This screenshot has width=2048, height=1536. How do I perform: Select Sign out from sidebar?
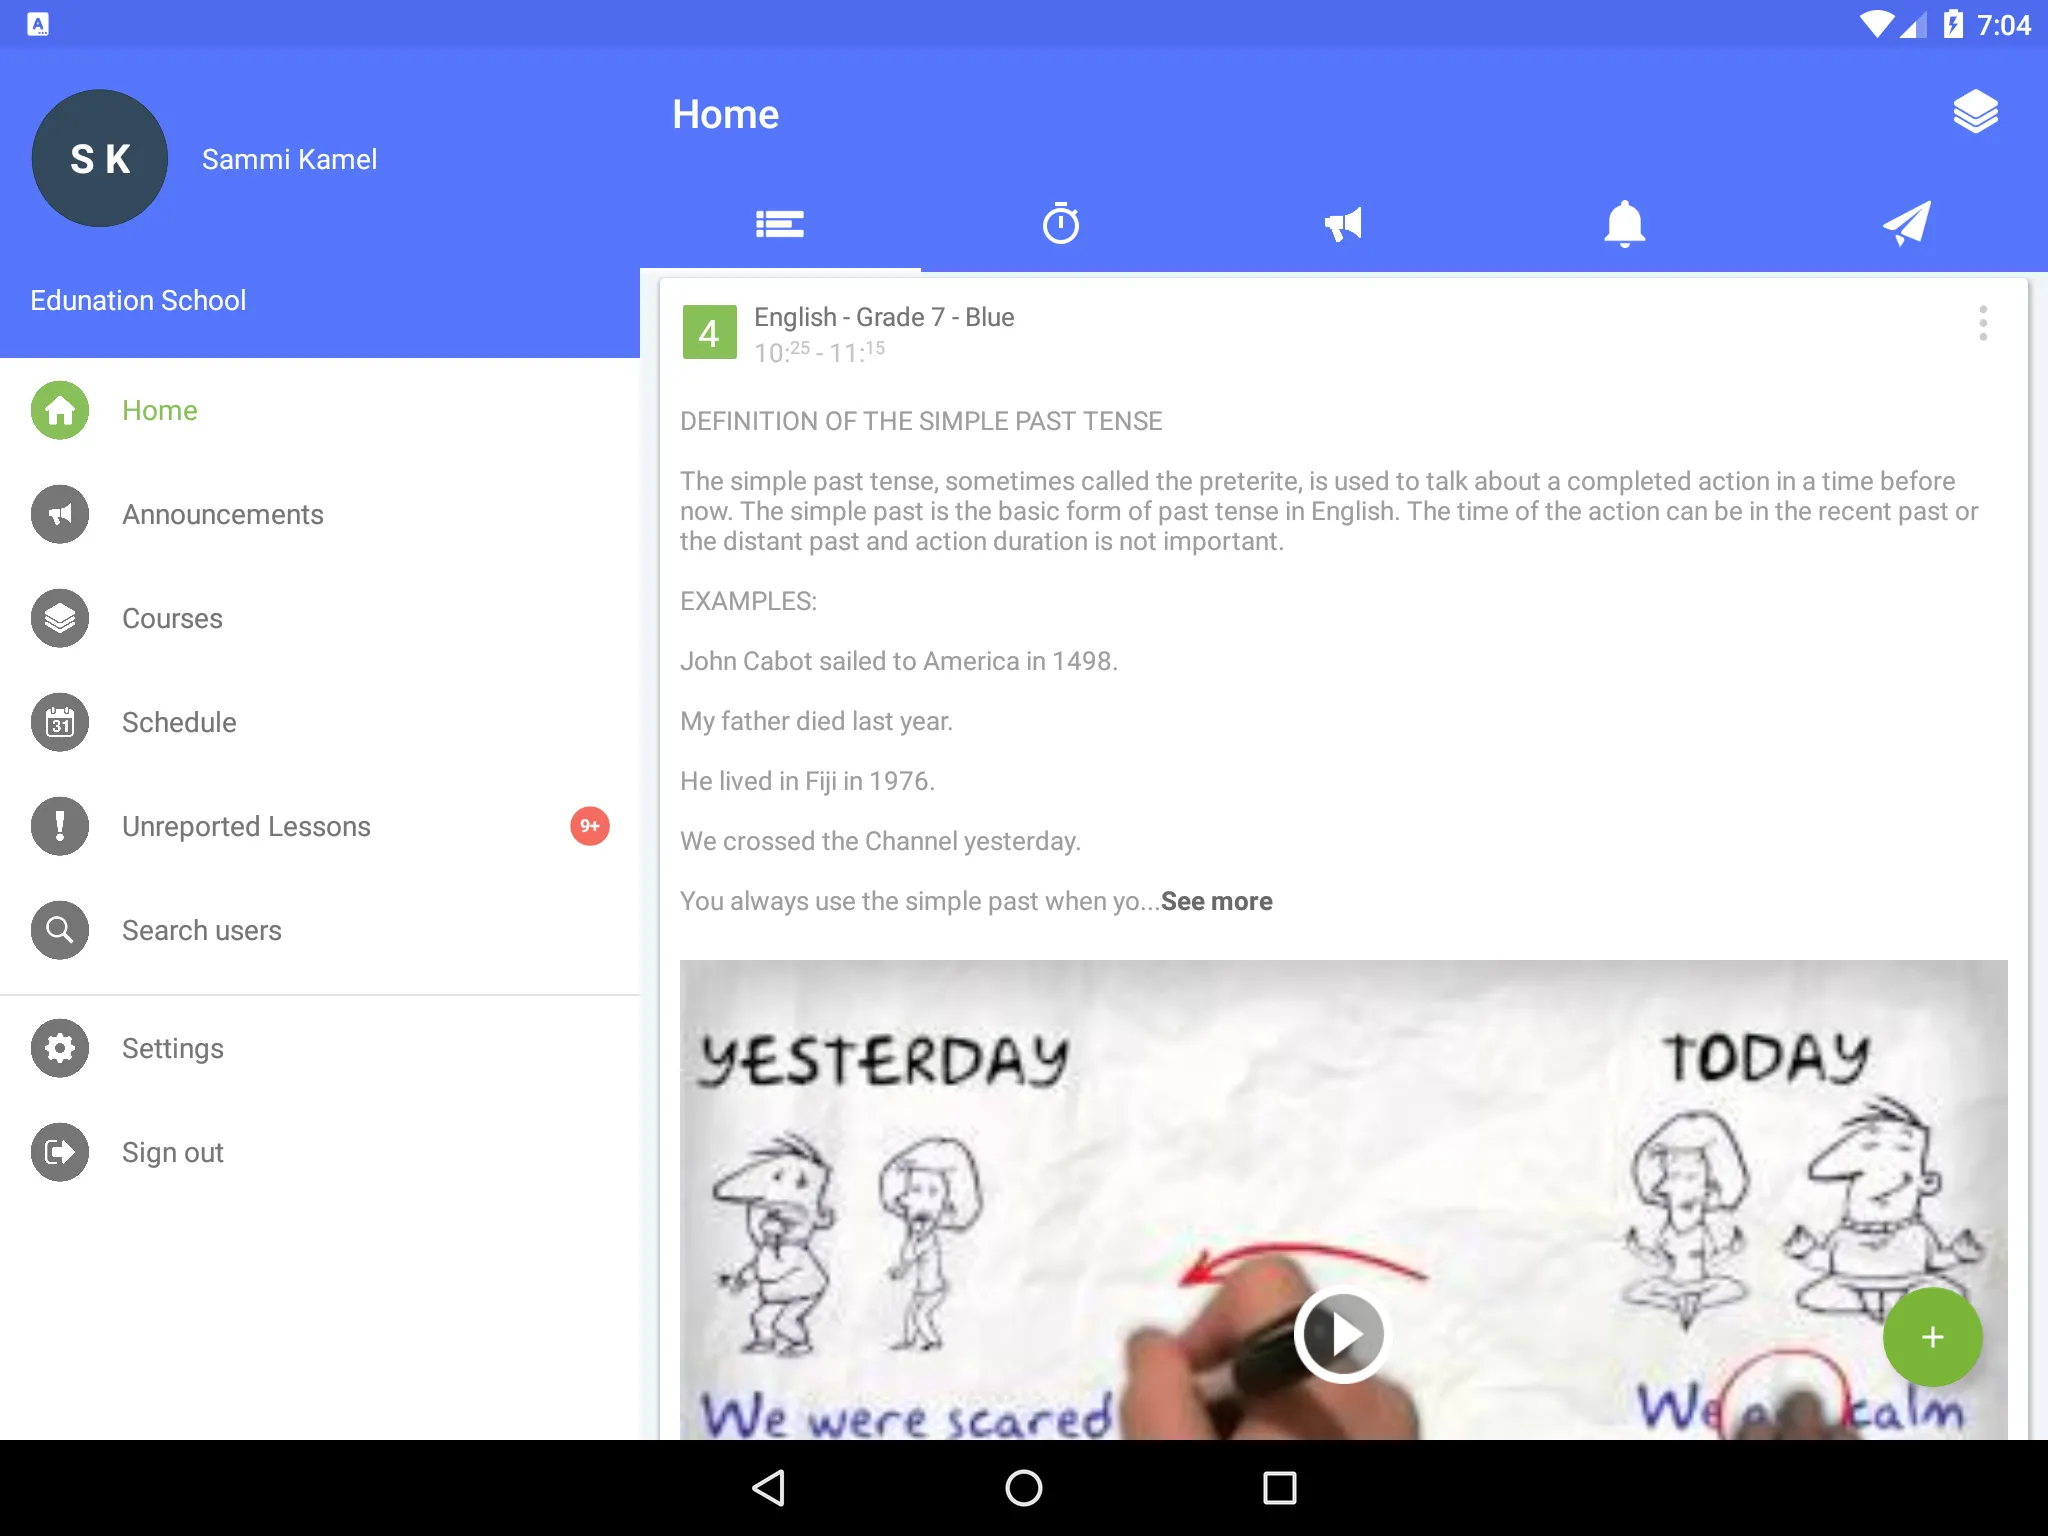click(x=173, y=1152)
